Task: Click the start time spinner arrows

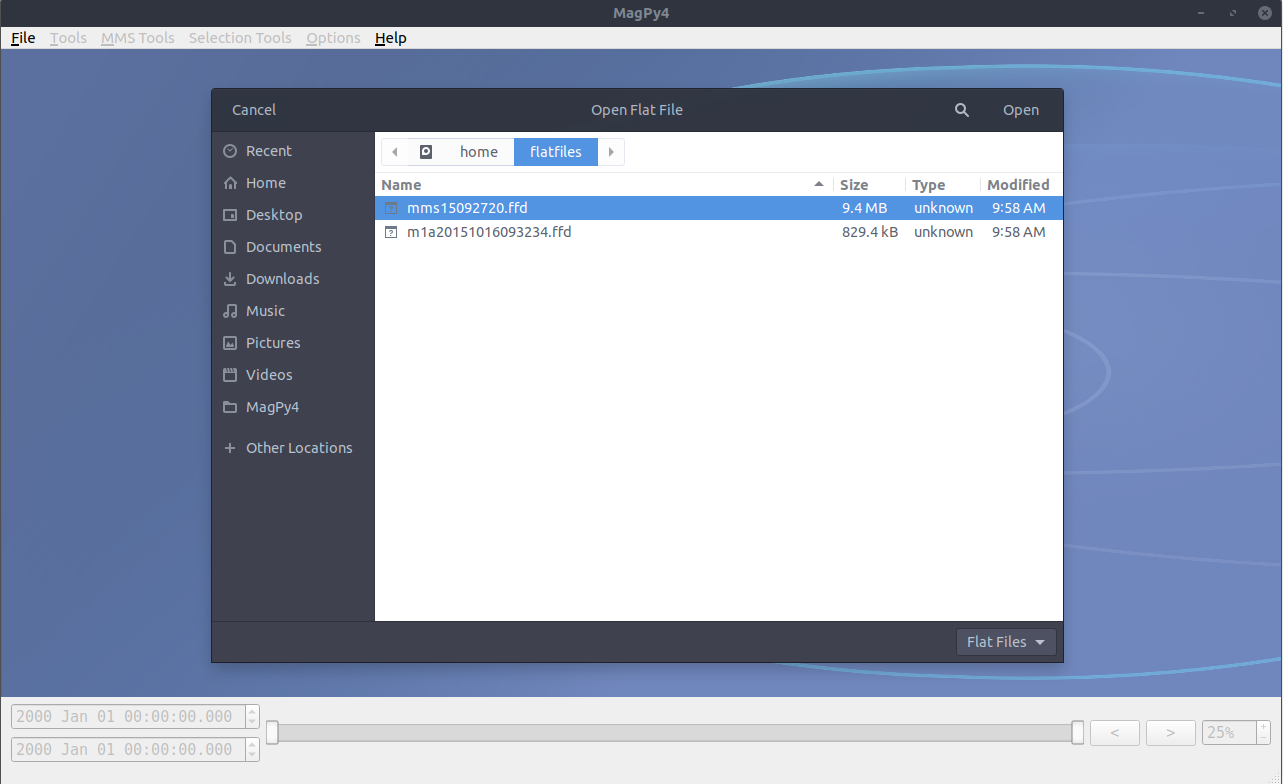Action: (252, 717)
